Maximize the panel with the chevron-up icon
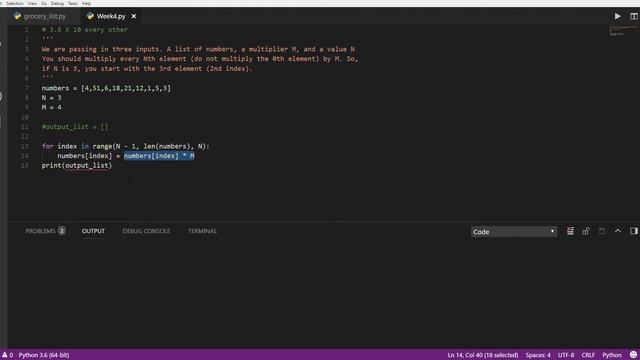 (618, 231)
